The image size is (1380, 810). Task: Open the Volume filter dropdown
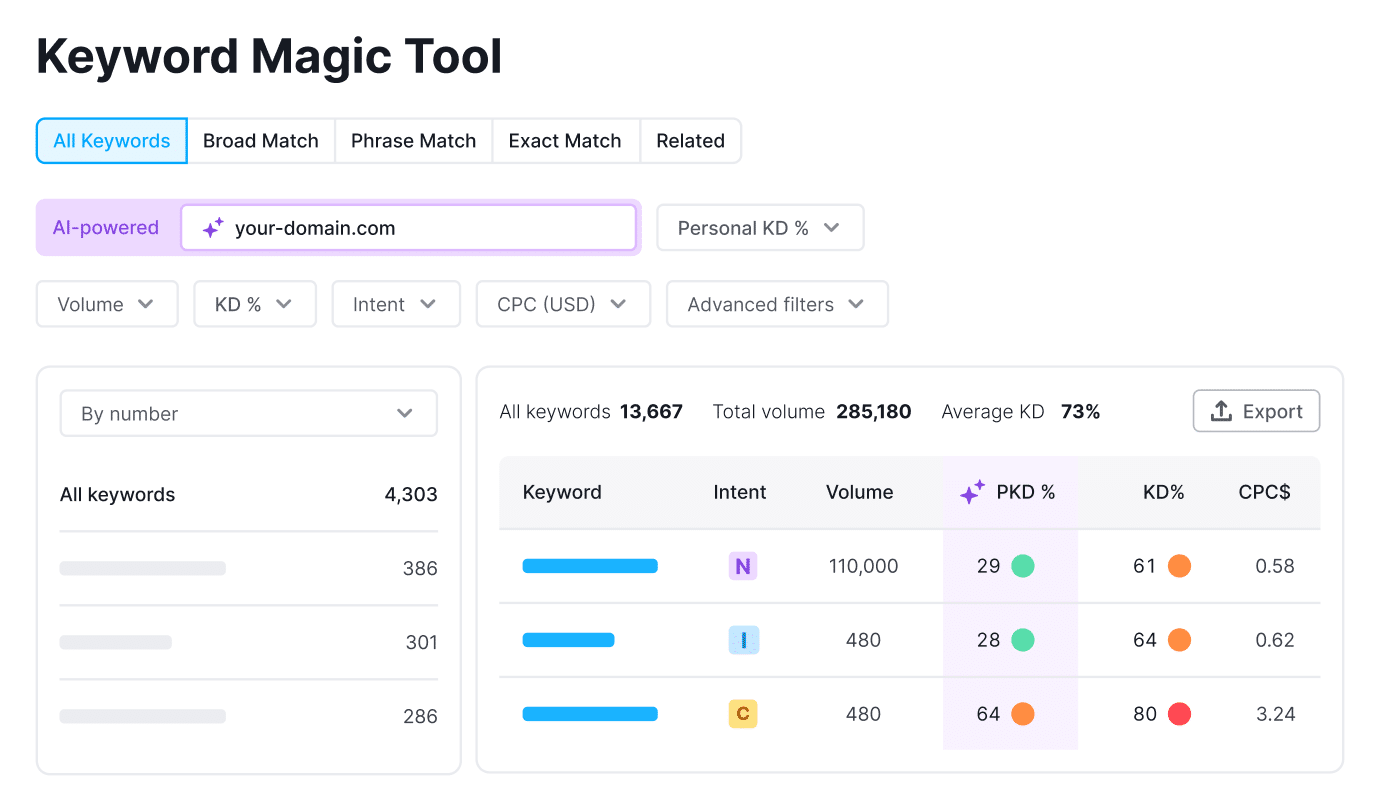coord(107,304)
